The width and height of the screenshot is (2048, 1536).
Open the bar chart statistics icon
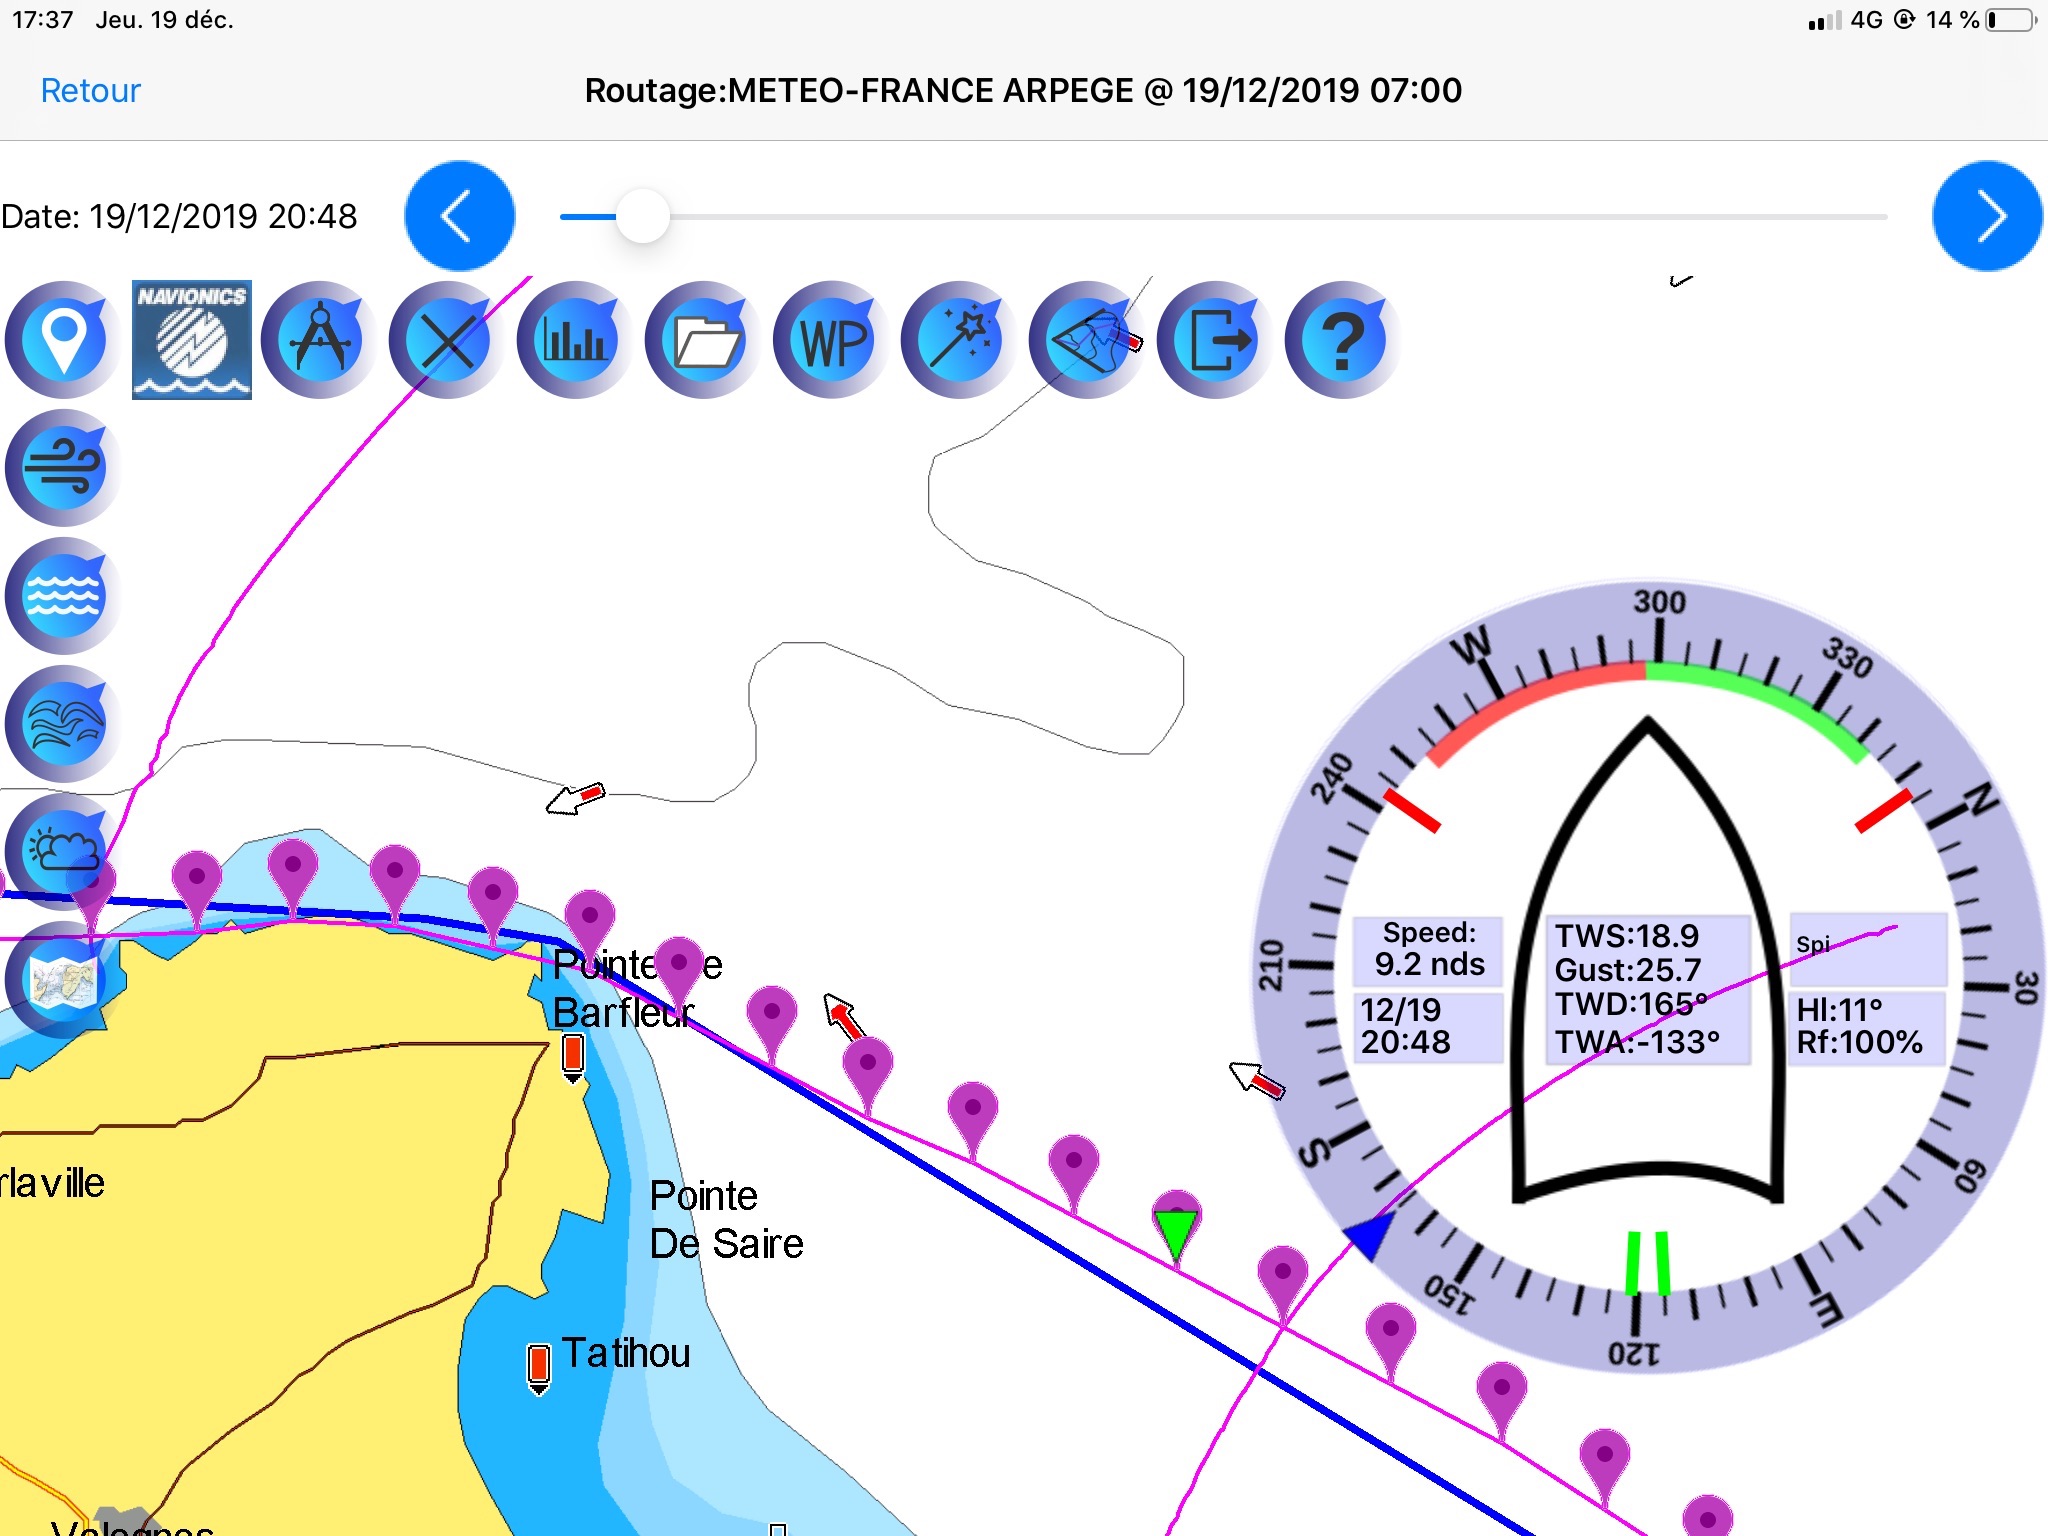click(575, 340)
